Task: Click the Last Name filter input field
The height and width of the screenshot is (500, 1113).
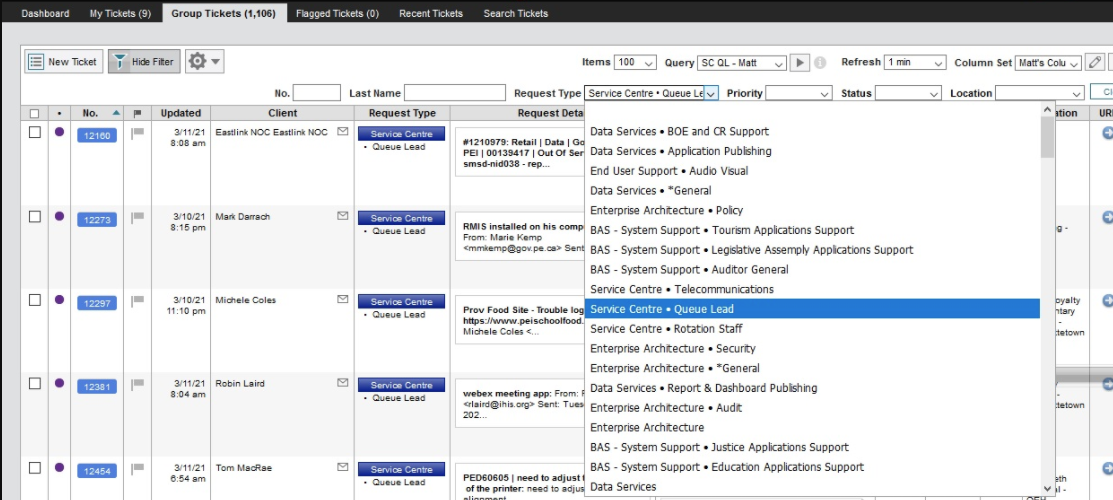Action: click(x=455, y=93)
